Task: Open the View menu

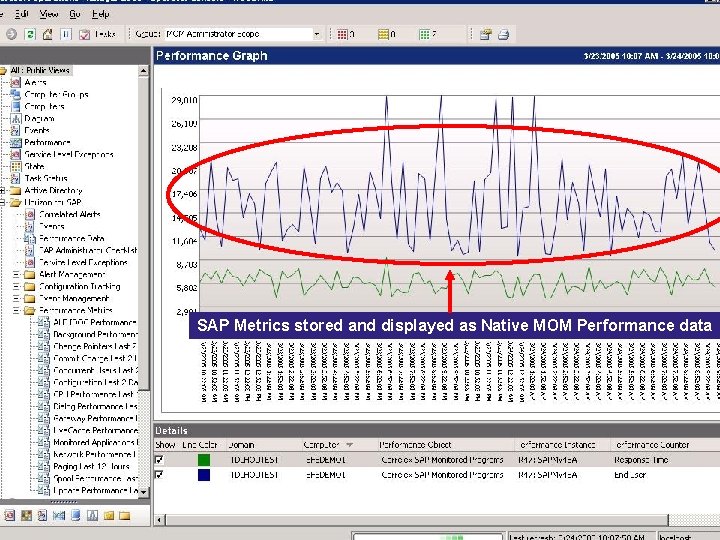Action: pos(49,14)
